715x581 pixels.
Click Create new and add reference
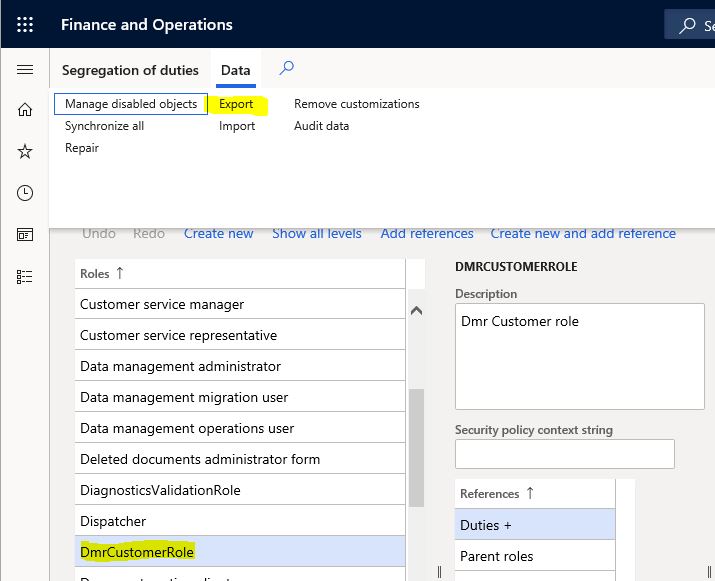[583, 233]
